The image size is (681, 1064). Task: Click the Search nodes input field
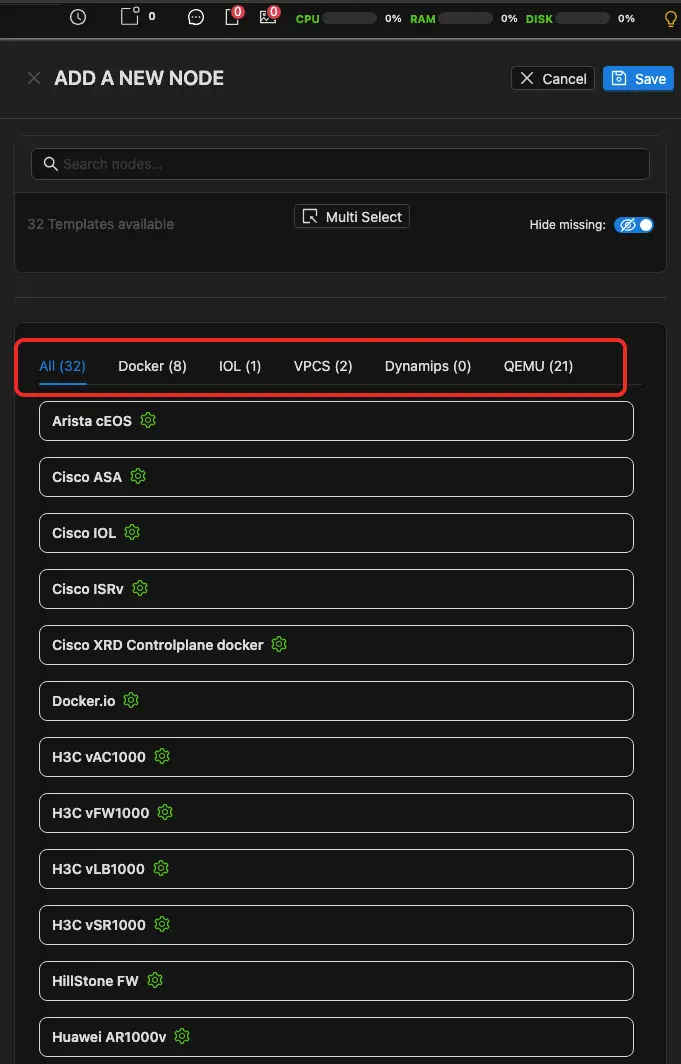[x=340, y=164]
